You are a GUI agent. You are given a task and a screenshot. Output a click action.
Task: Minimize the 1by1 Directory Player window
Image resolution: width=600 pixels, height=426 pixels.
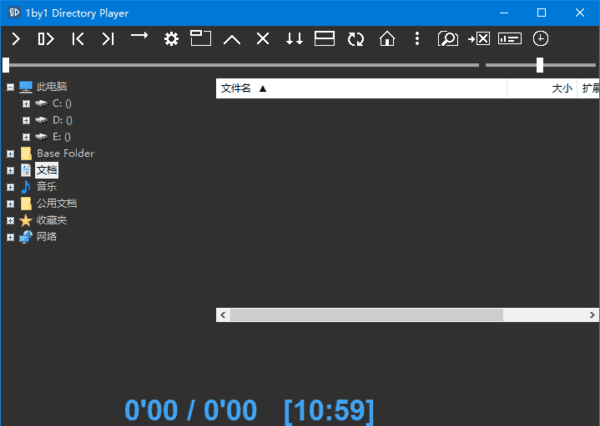[504, 13]
